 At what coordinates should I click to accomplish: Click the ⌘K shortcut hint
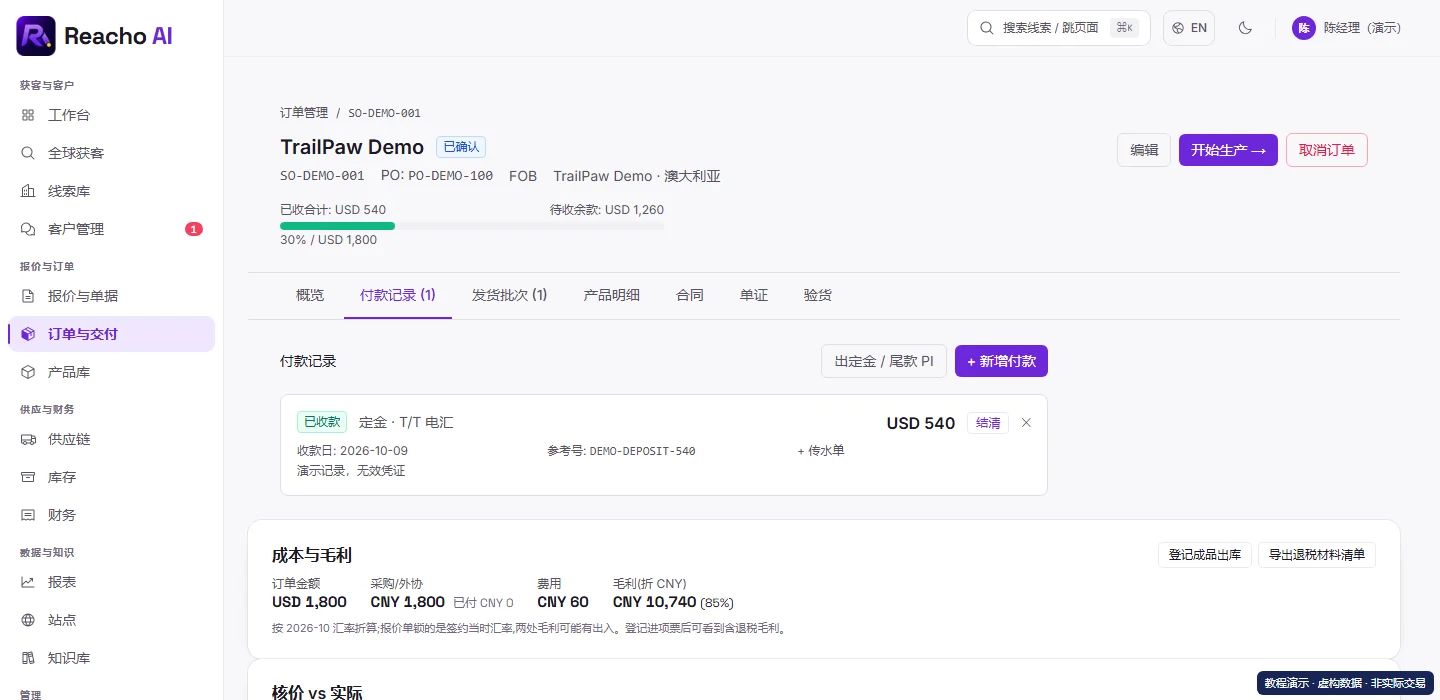tap(1125, 28)
